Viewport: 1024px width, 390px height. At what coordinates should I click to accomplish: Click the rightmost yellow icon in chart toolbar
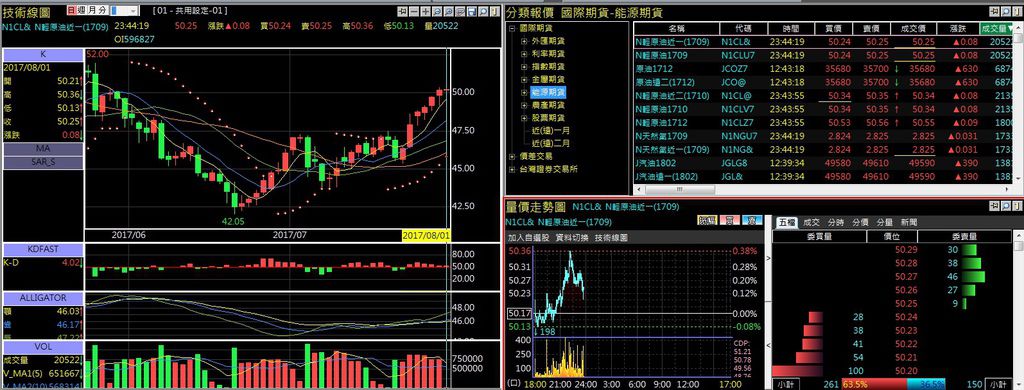coord(494,11)
